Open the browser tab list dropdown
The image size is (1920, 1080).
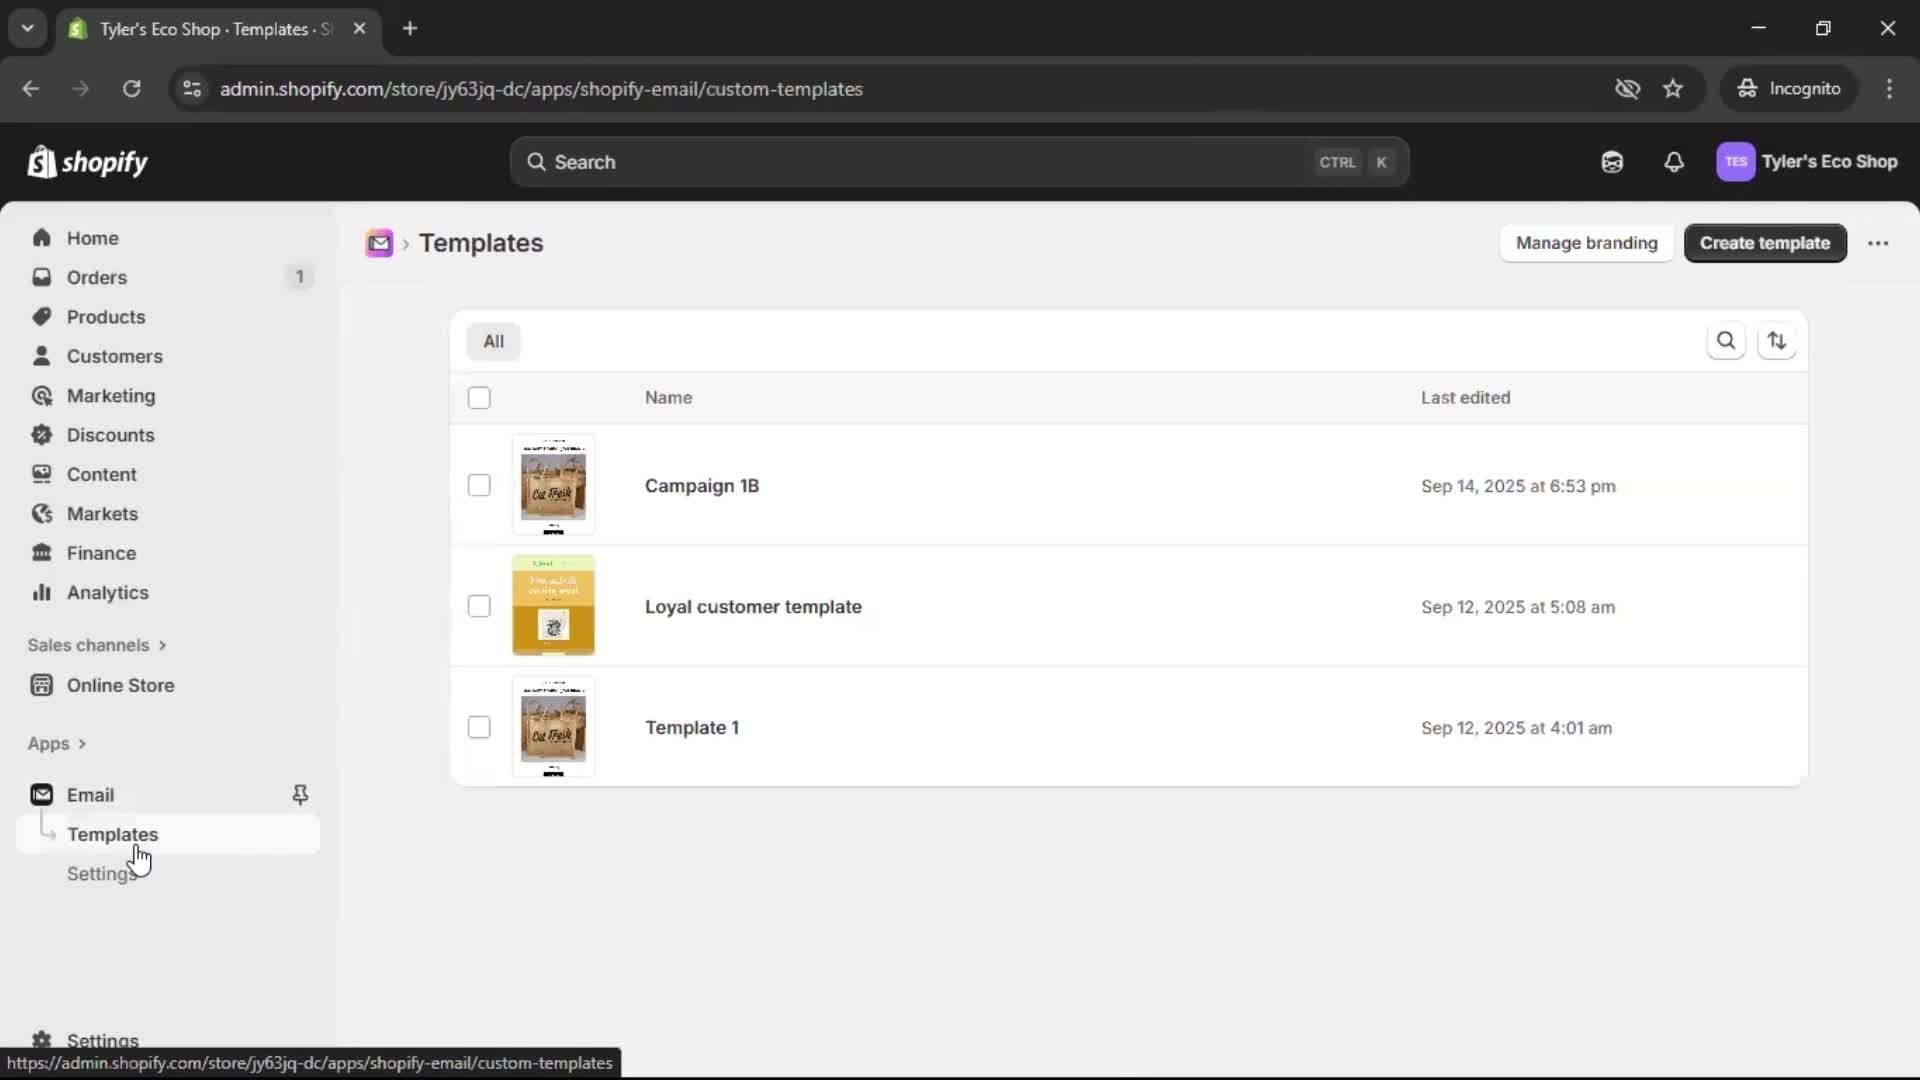pyautogui.click(x=27, y=28)
